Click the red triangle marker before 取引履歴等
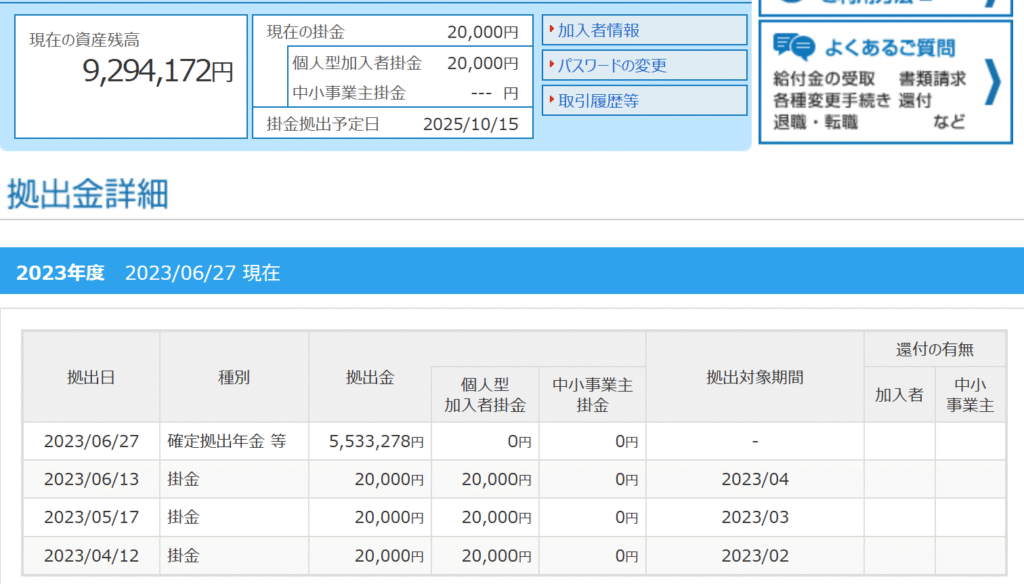Image resolution: width=1024 pixels, height=584 pixels. coord(551,100)
